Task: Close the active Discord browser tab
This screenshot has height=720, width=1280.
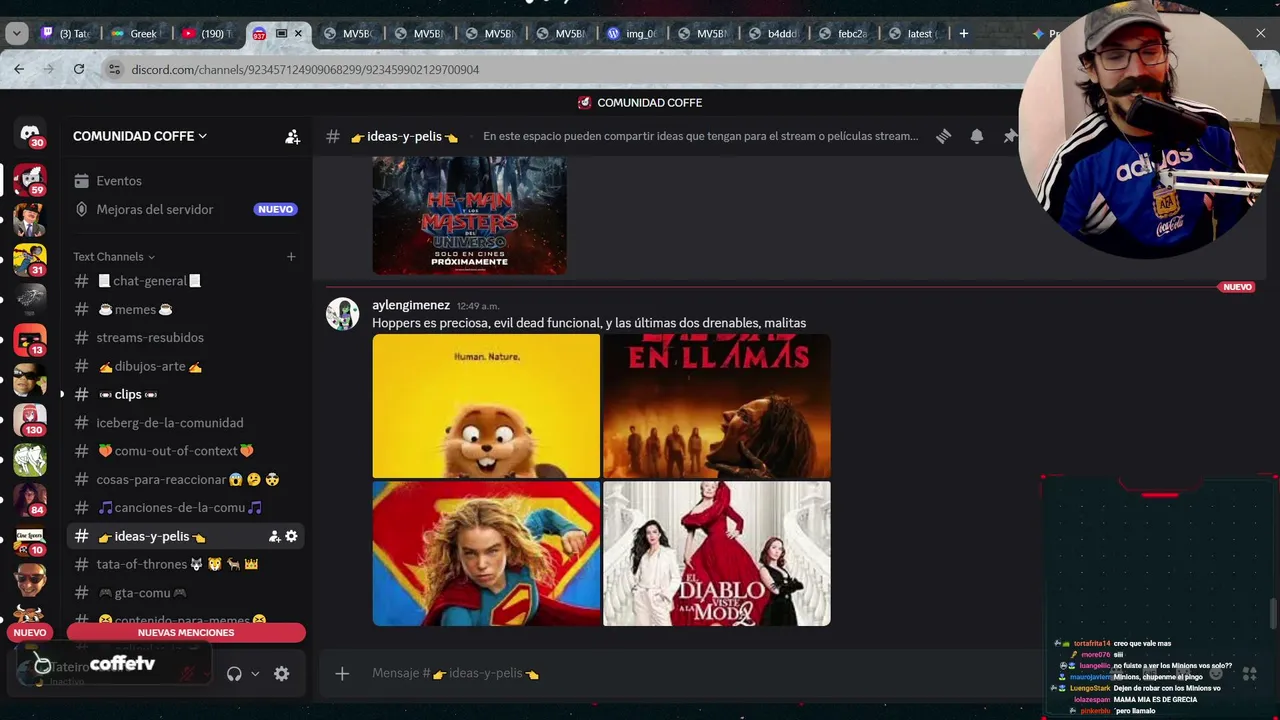Action: [298, 33]
